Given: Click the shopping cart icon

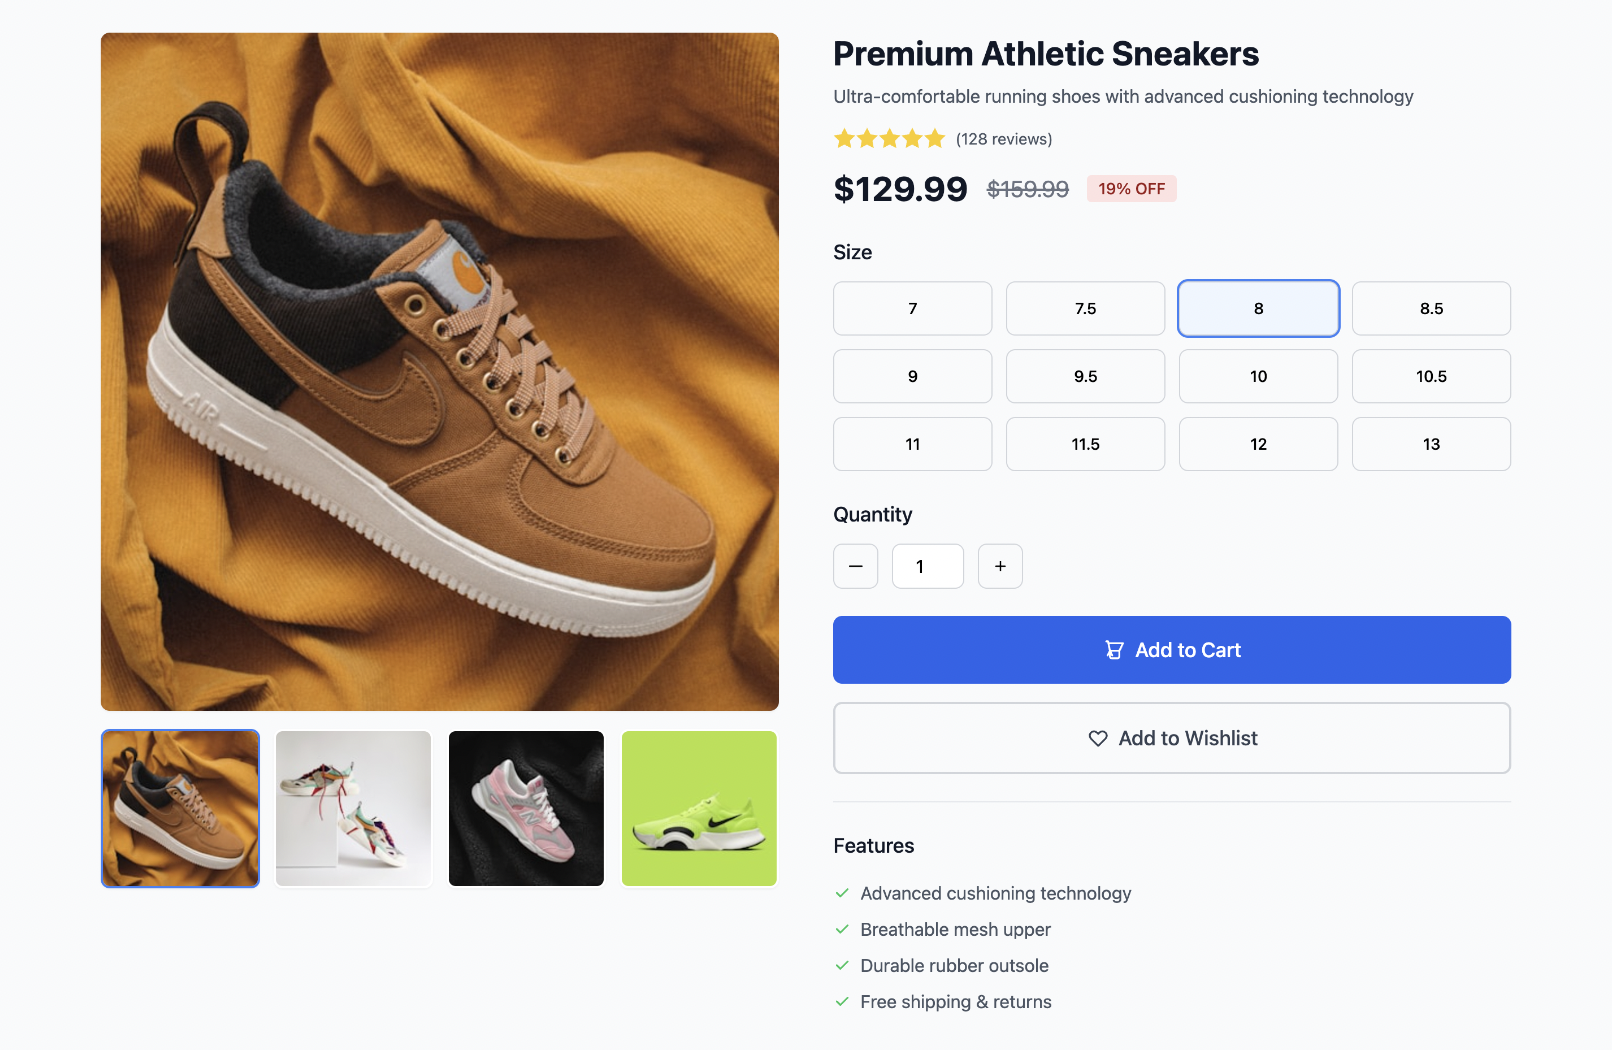Looking at the screenshot, I should 1114,650.
